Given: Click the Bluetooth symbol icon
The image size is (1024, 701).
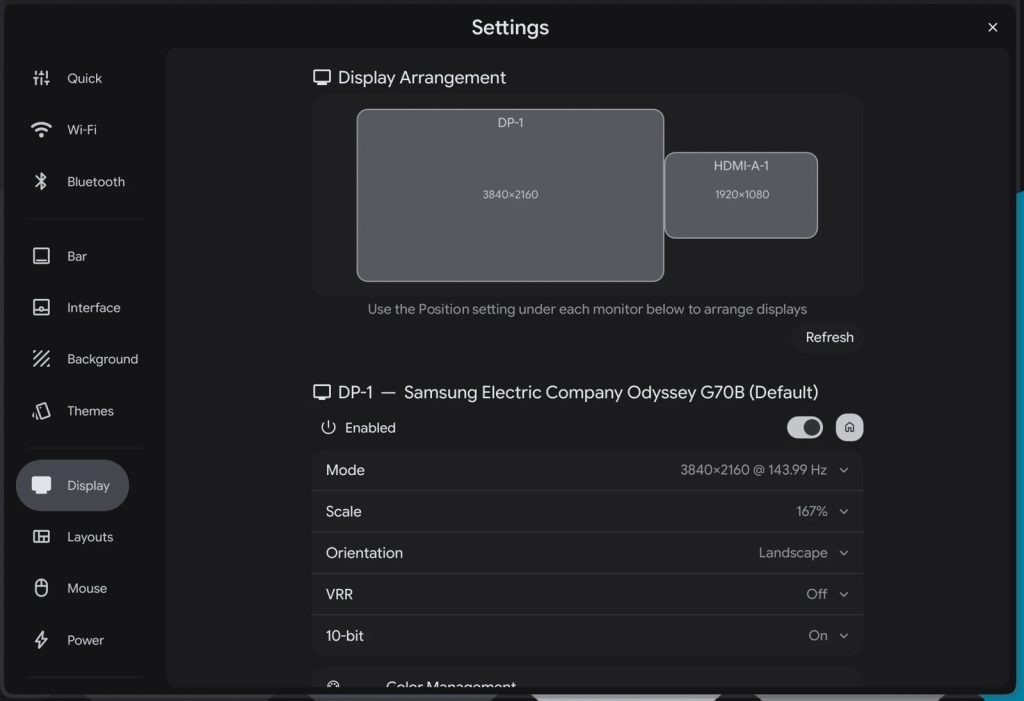Looking at the screenshot, I should (x=41, y=181).
